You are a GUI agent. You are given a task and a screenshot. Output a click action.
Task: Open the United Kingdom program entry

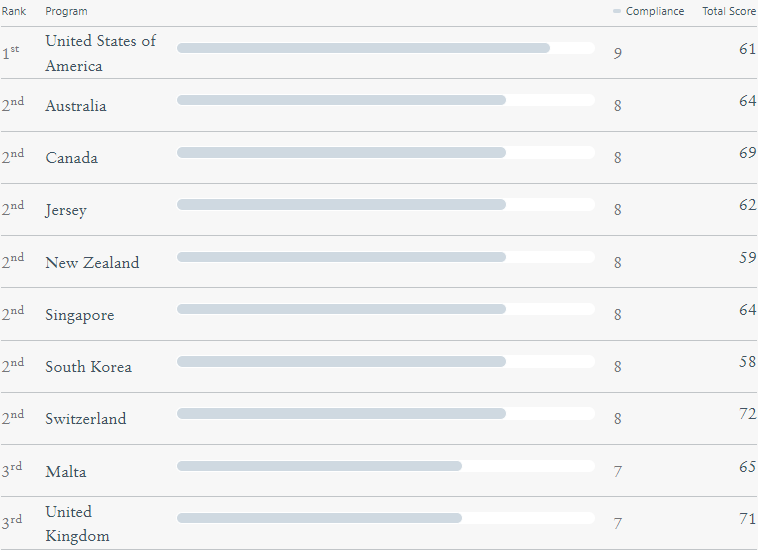(77, 524)
